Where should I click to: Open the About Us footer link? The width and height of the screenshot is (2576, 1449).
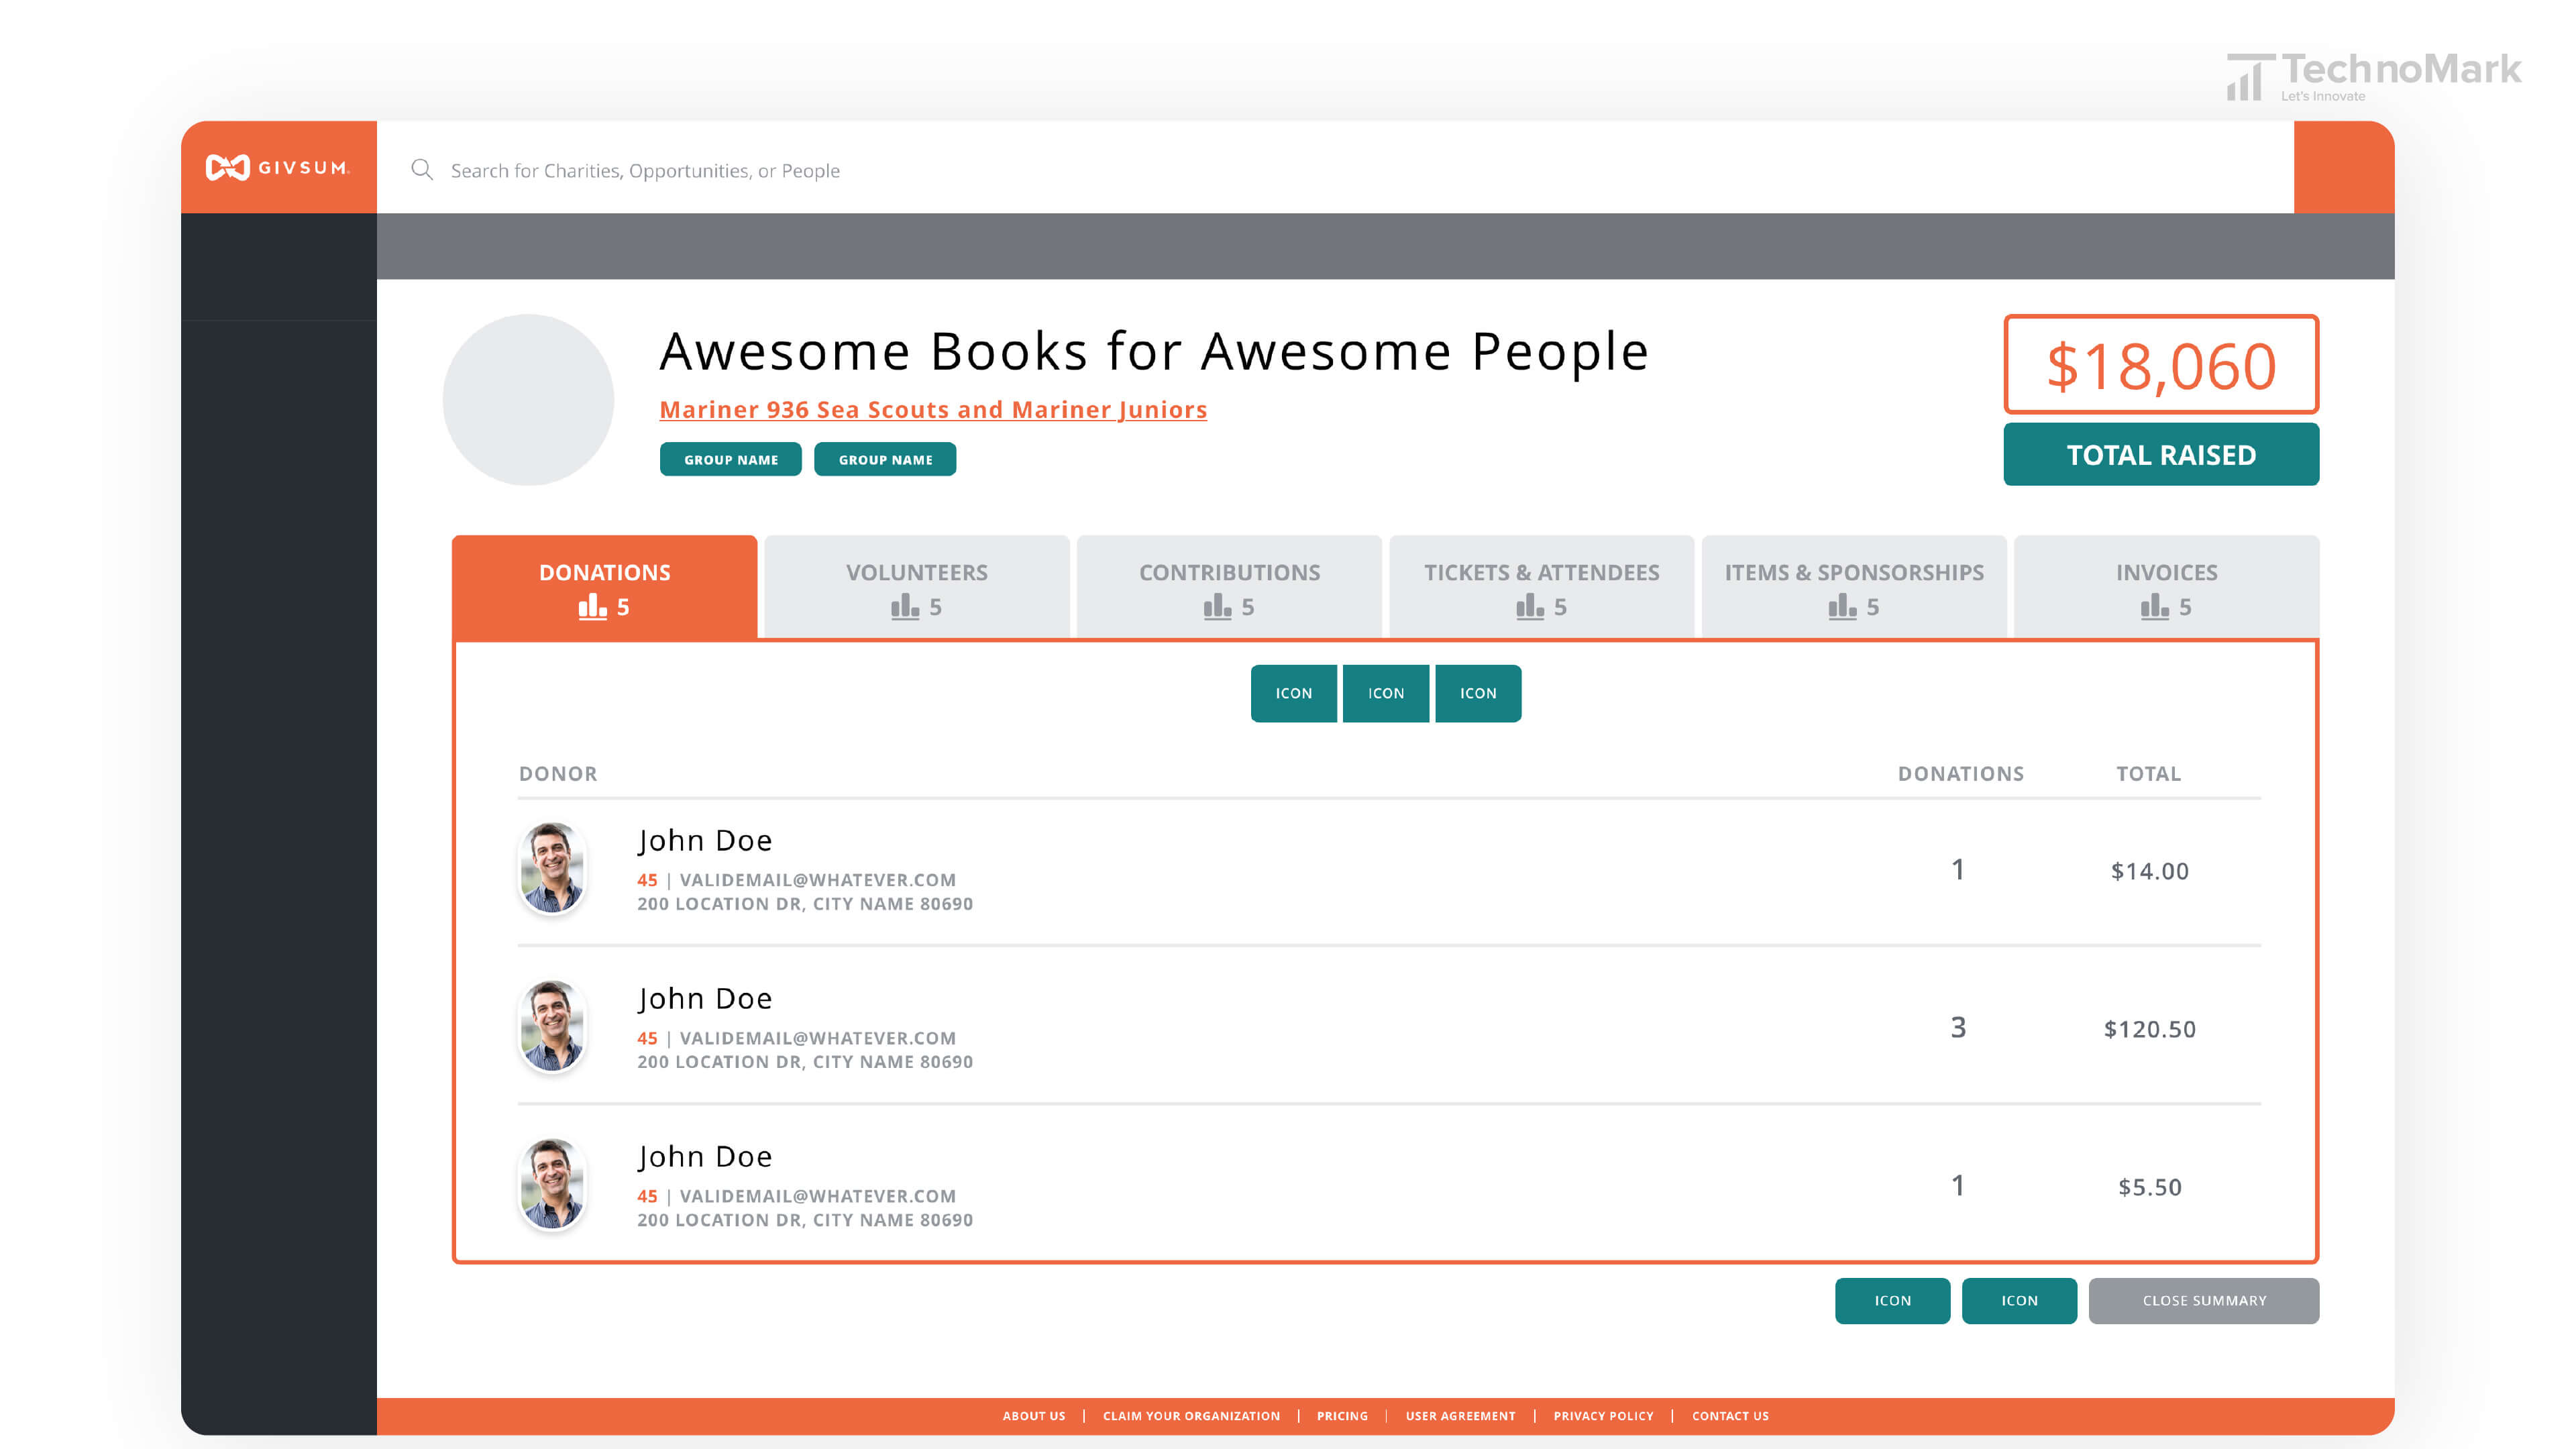(x=1034, y=1416)
